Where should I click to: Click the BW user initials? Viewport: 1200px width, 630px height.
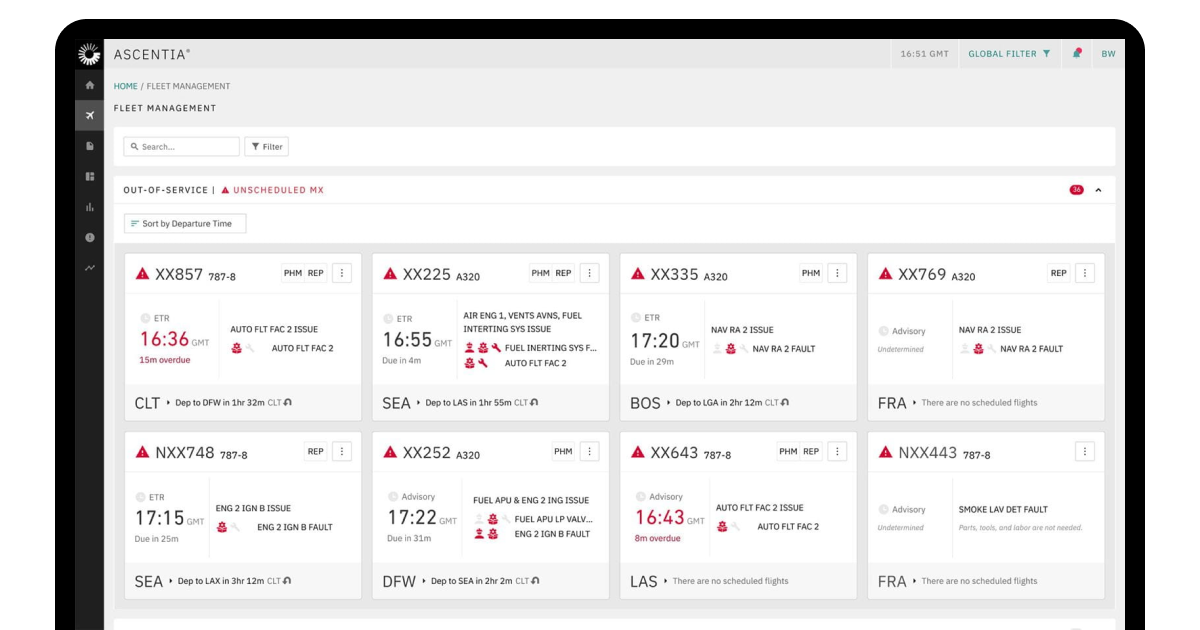[x=1108, y=54]
